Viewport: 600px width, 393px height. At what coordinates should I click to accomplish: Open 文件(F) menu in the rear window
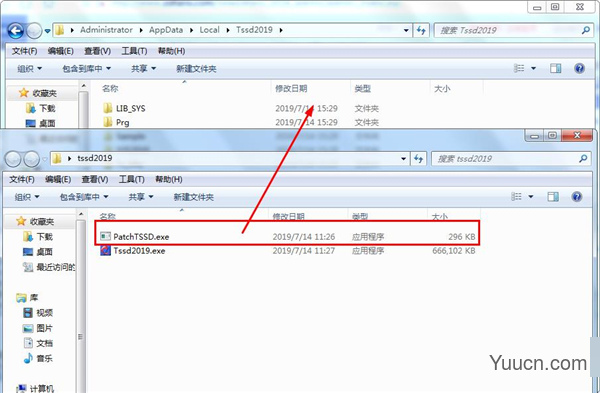click(24, 51)
